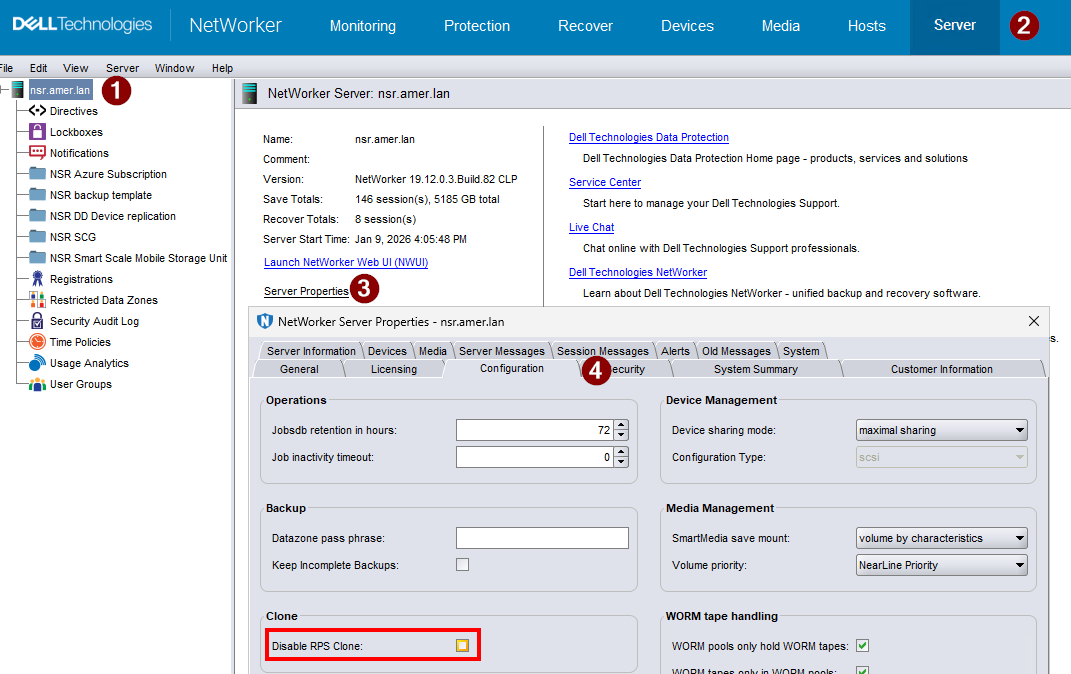Decrease Jobsdb retention in hours value
This screenshot has height=674, width=1071.
click(621, 436)
